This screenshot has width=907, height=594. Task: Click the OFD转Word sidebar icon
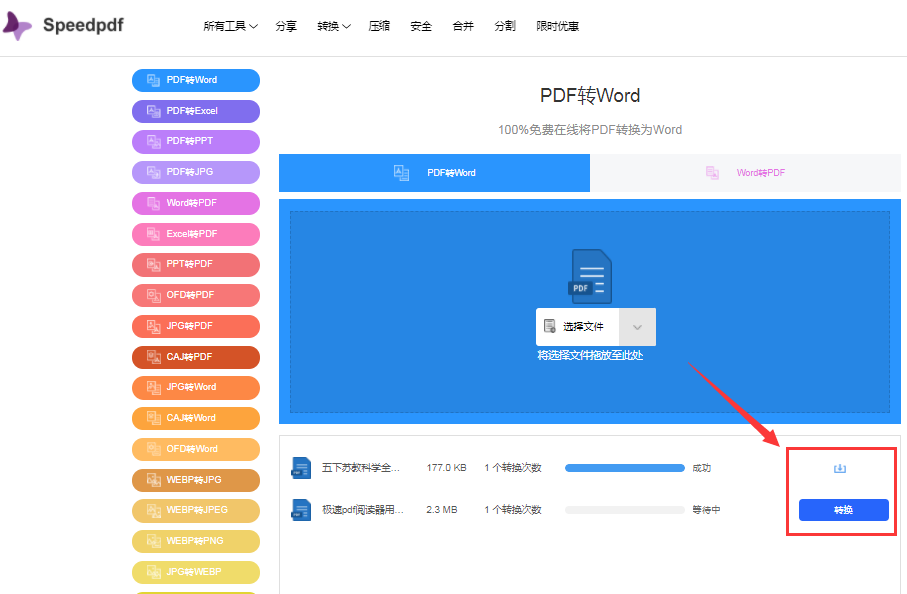tap(153, 449)
